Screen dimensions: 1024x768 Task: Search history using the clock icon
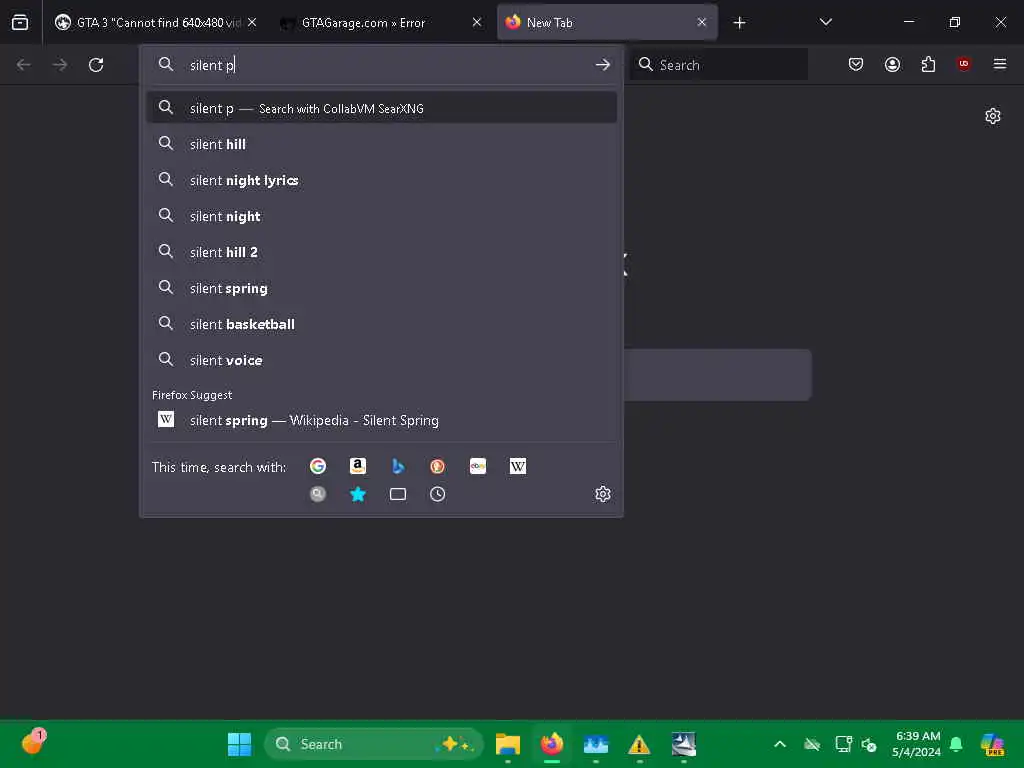438,494
